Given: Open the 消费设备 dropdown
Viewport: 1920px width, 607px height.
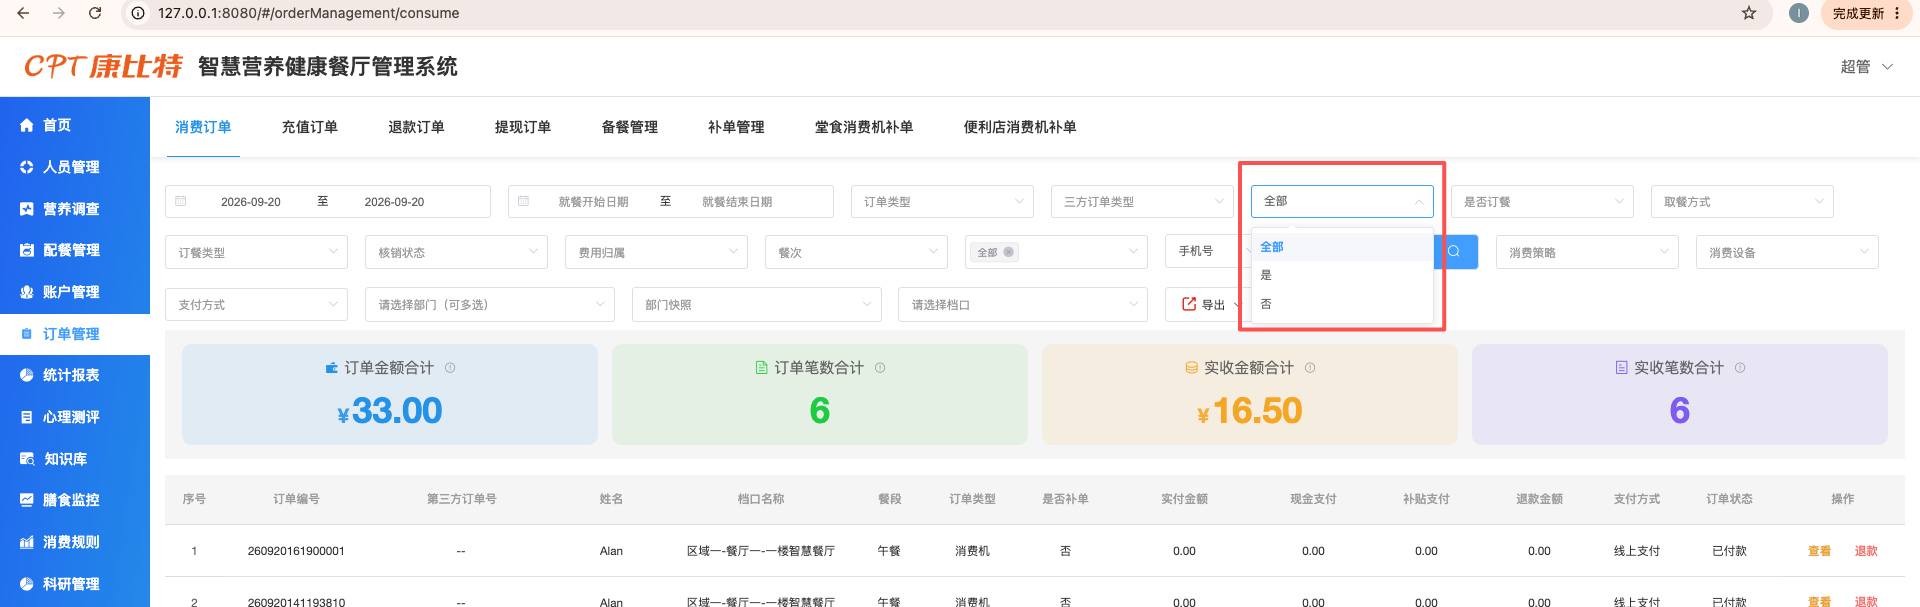Looking at the screenshot, I should (1787, 252).
